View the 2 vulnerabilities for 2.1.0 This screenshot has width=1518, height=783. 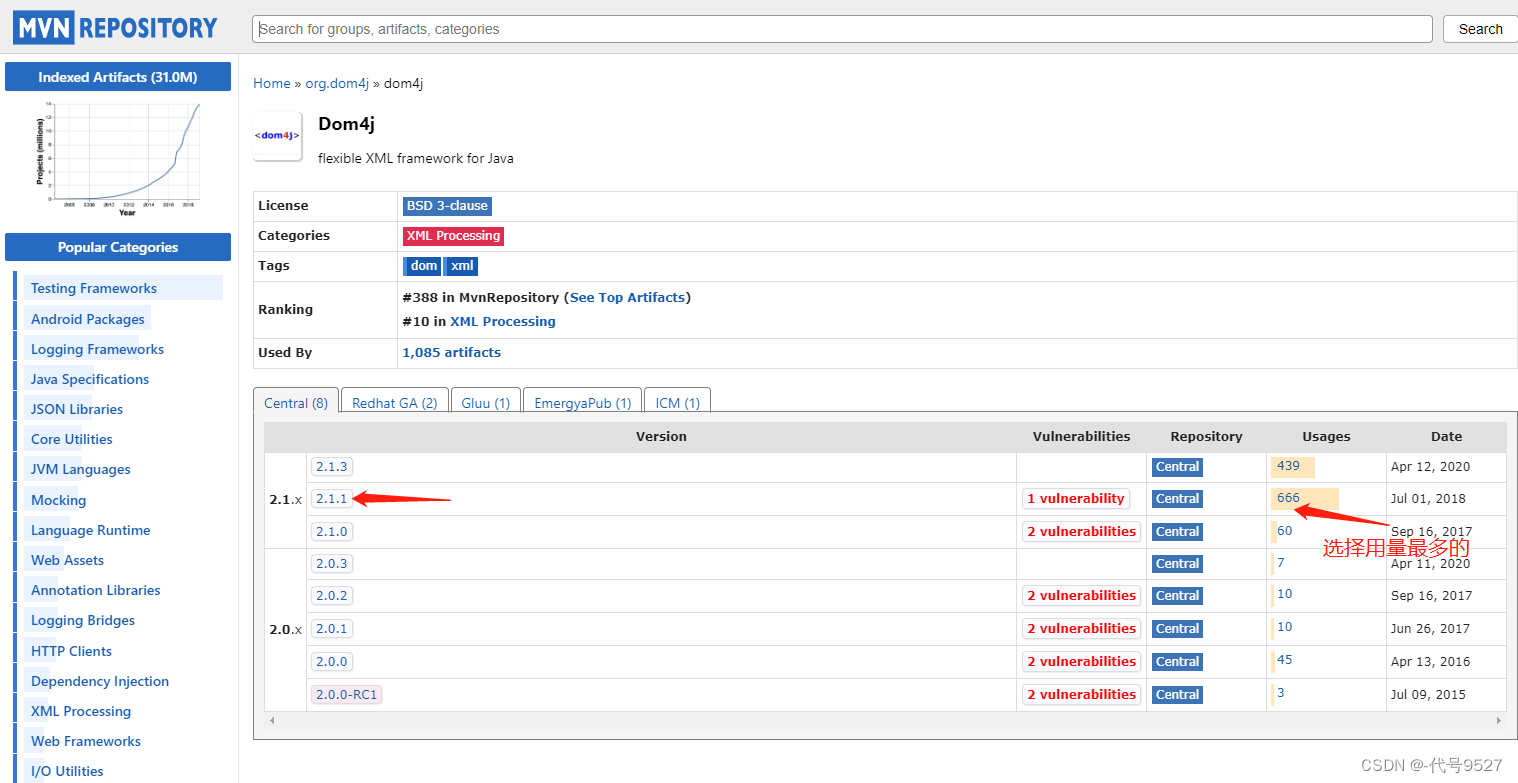(1082, 532)
